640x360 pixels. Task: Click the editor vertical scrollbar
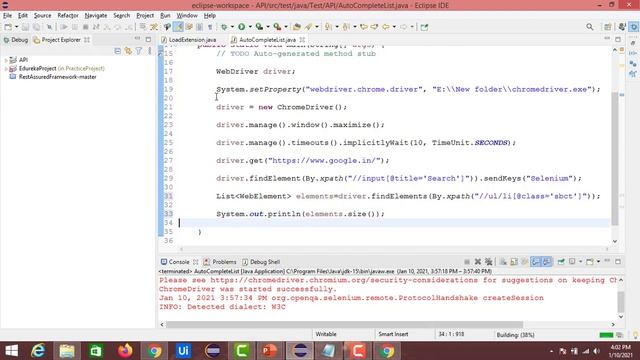pos(615,159)
